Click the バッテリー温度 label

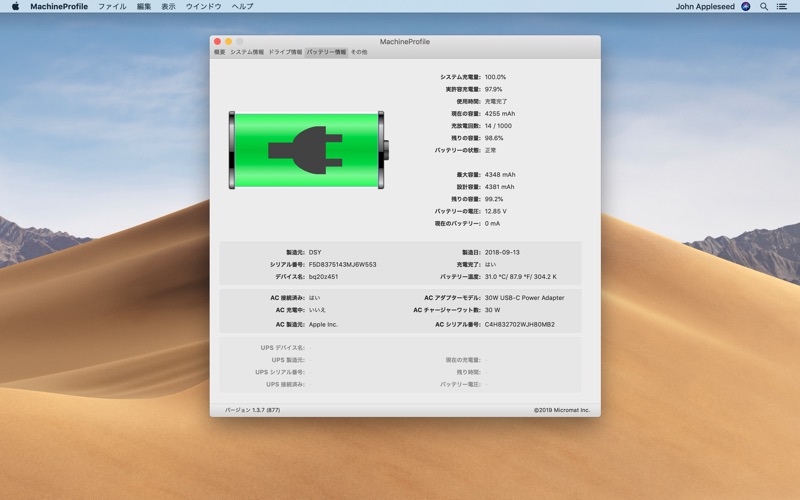460,277
